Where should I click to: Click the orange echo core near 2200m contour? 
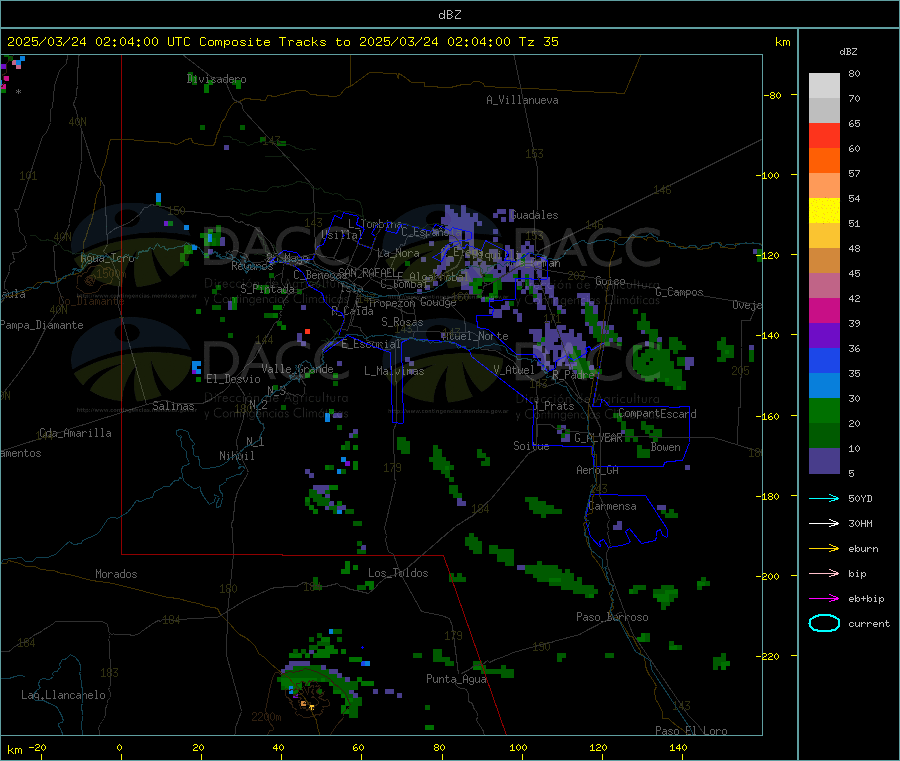click(304, 704)
